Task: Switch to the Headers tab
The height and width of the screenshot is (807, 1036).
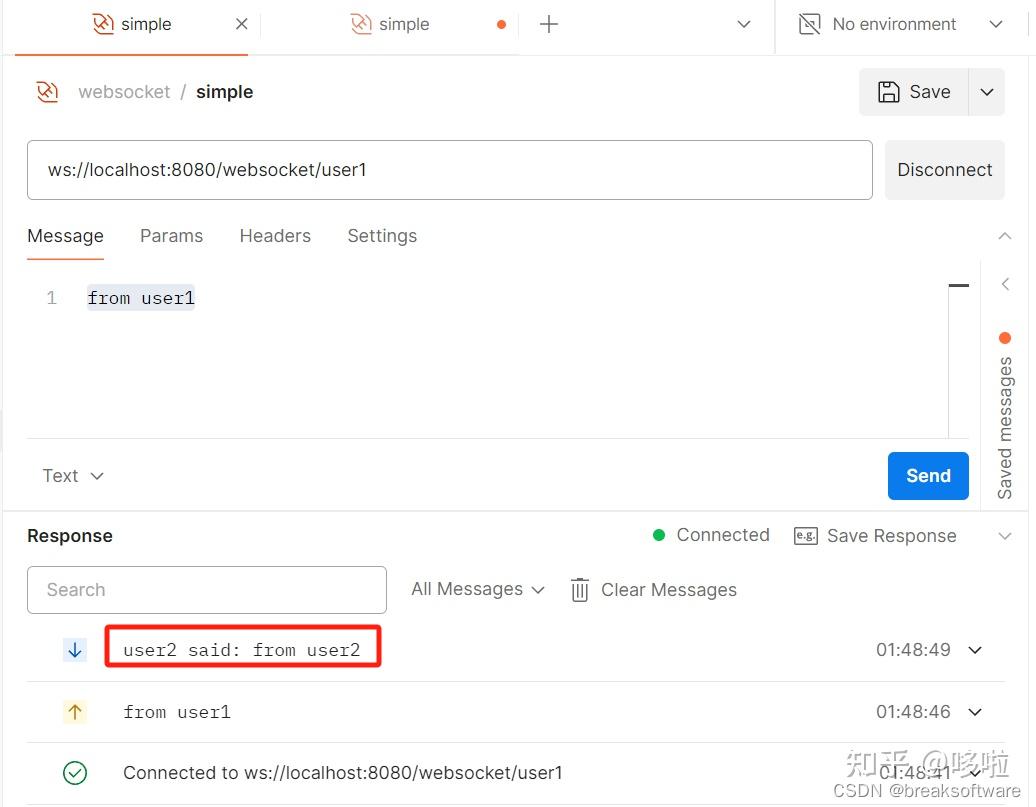Action: [275, 236]
